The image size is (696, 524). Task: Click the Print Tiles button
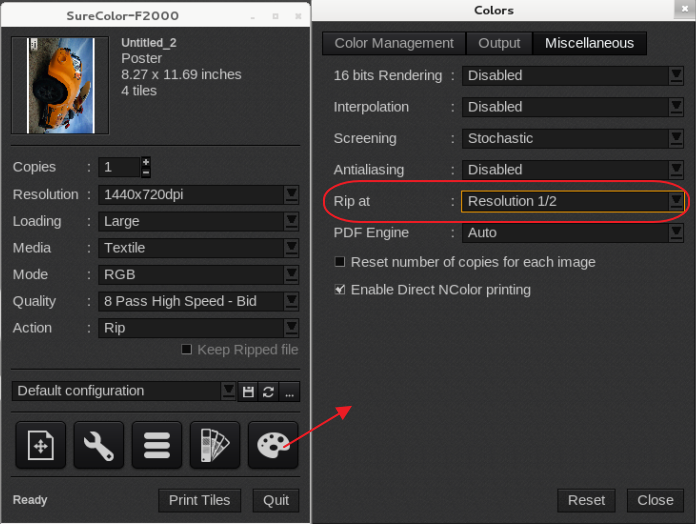pyautogui.click(x=200, y=500)
